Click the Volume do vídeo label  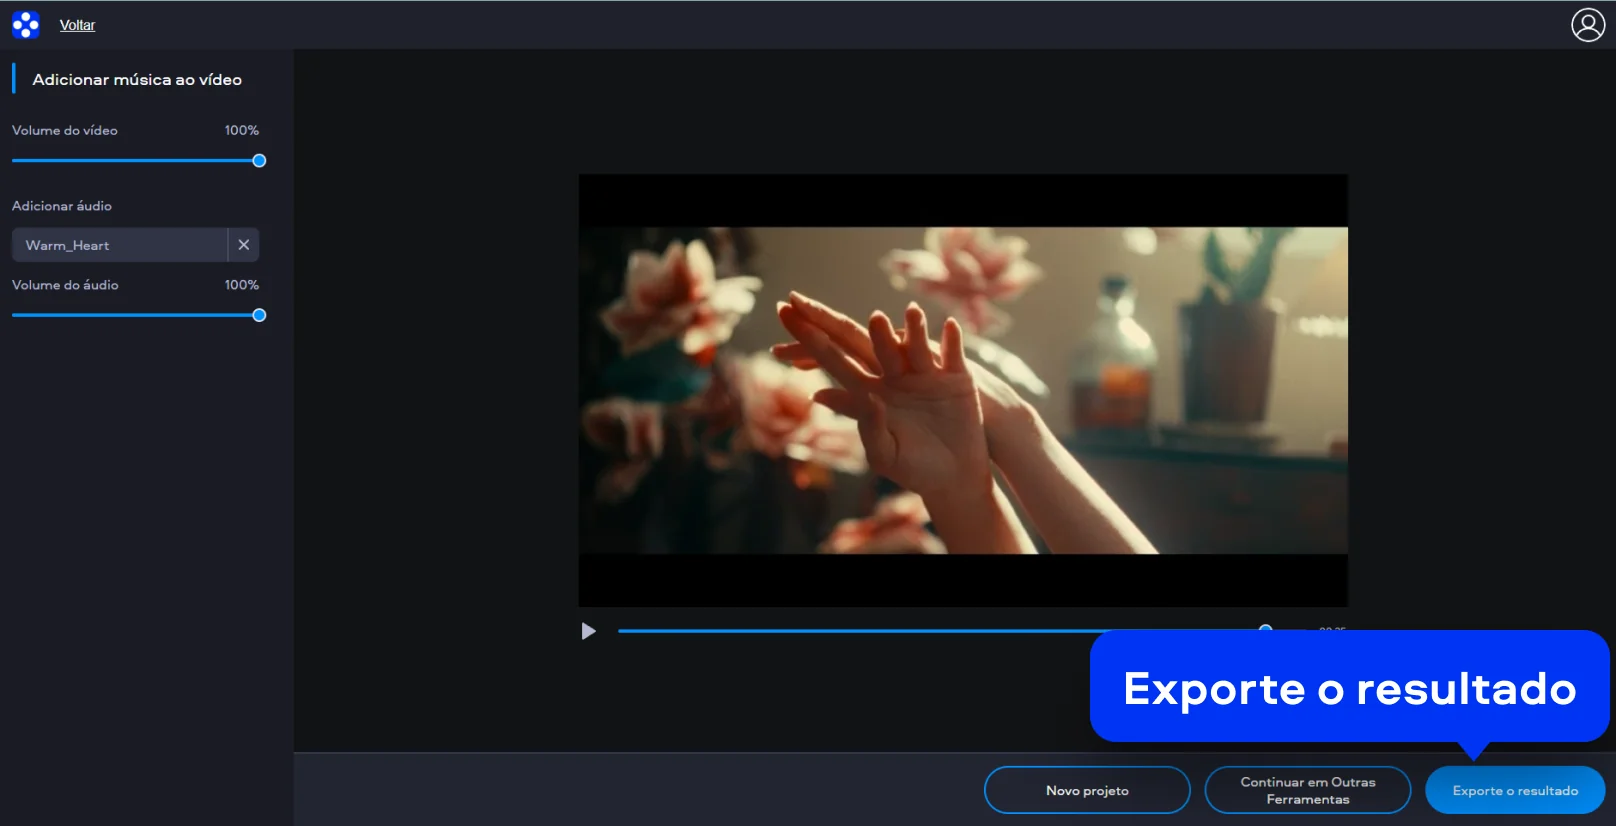(x=65, y=130)
